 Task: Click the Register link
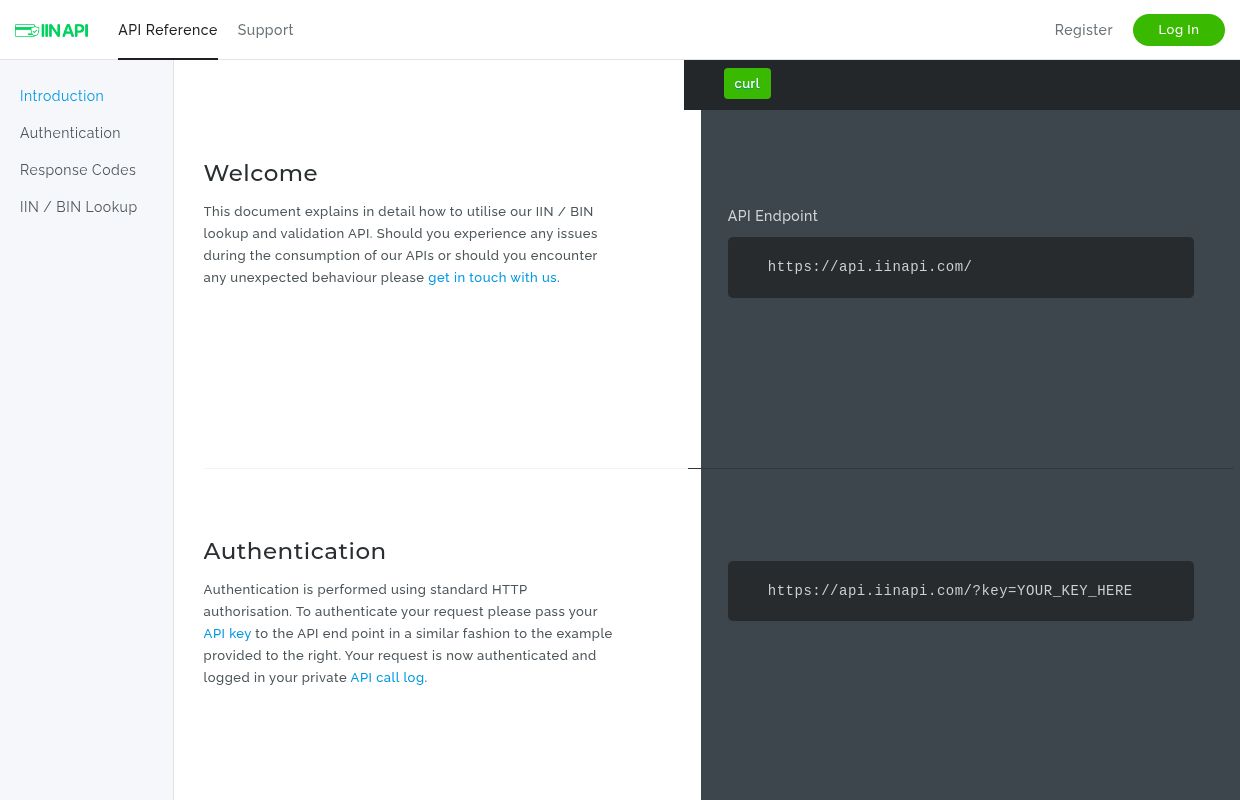[1083, 30]
